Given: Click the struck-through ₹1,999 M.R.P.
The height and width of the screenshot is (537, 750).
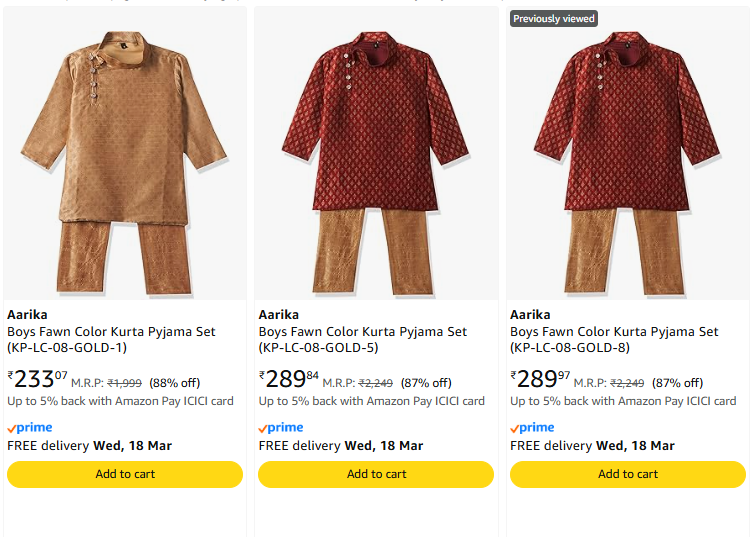Looking at the screenshot, I should [x=124, y=383].
